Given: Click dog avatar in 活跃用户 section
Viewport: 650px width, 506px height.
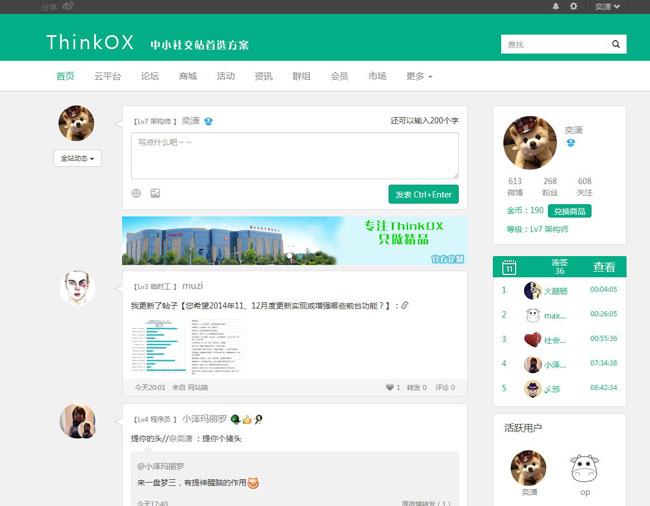Looking at the screenshot, I should (x=529, y=468).
